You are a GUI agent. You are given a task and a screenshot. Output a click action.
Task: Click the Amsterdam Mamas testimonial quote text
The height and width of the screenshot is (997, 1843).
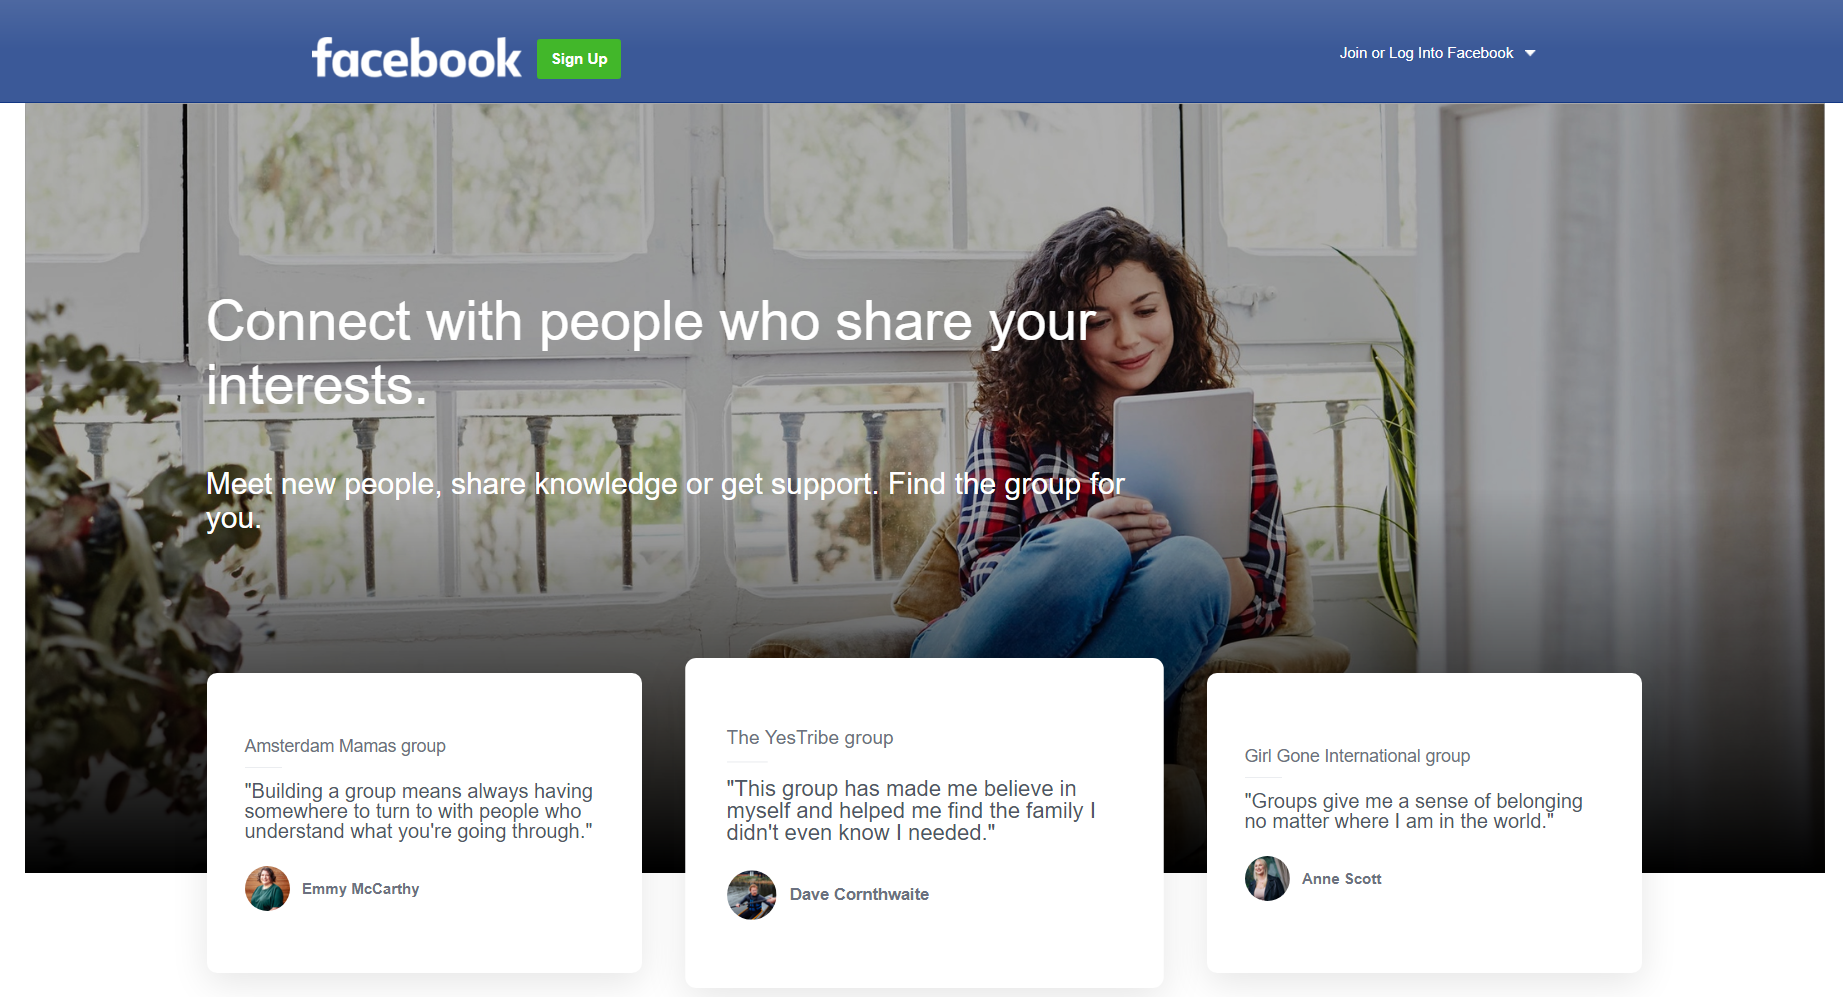click(418, 811)
